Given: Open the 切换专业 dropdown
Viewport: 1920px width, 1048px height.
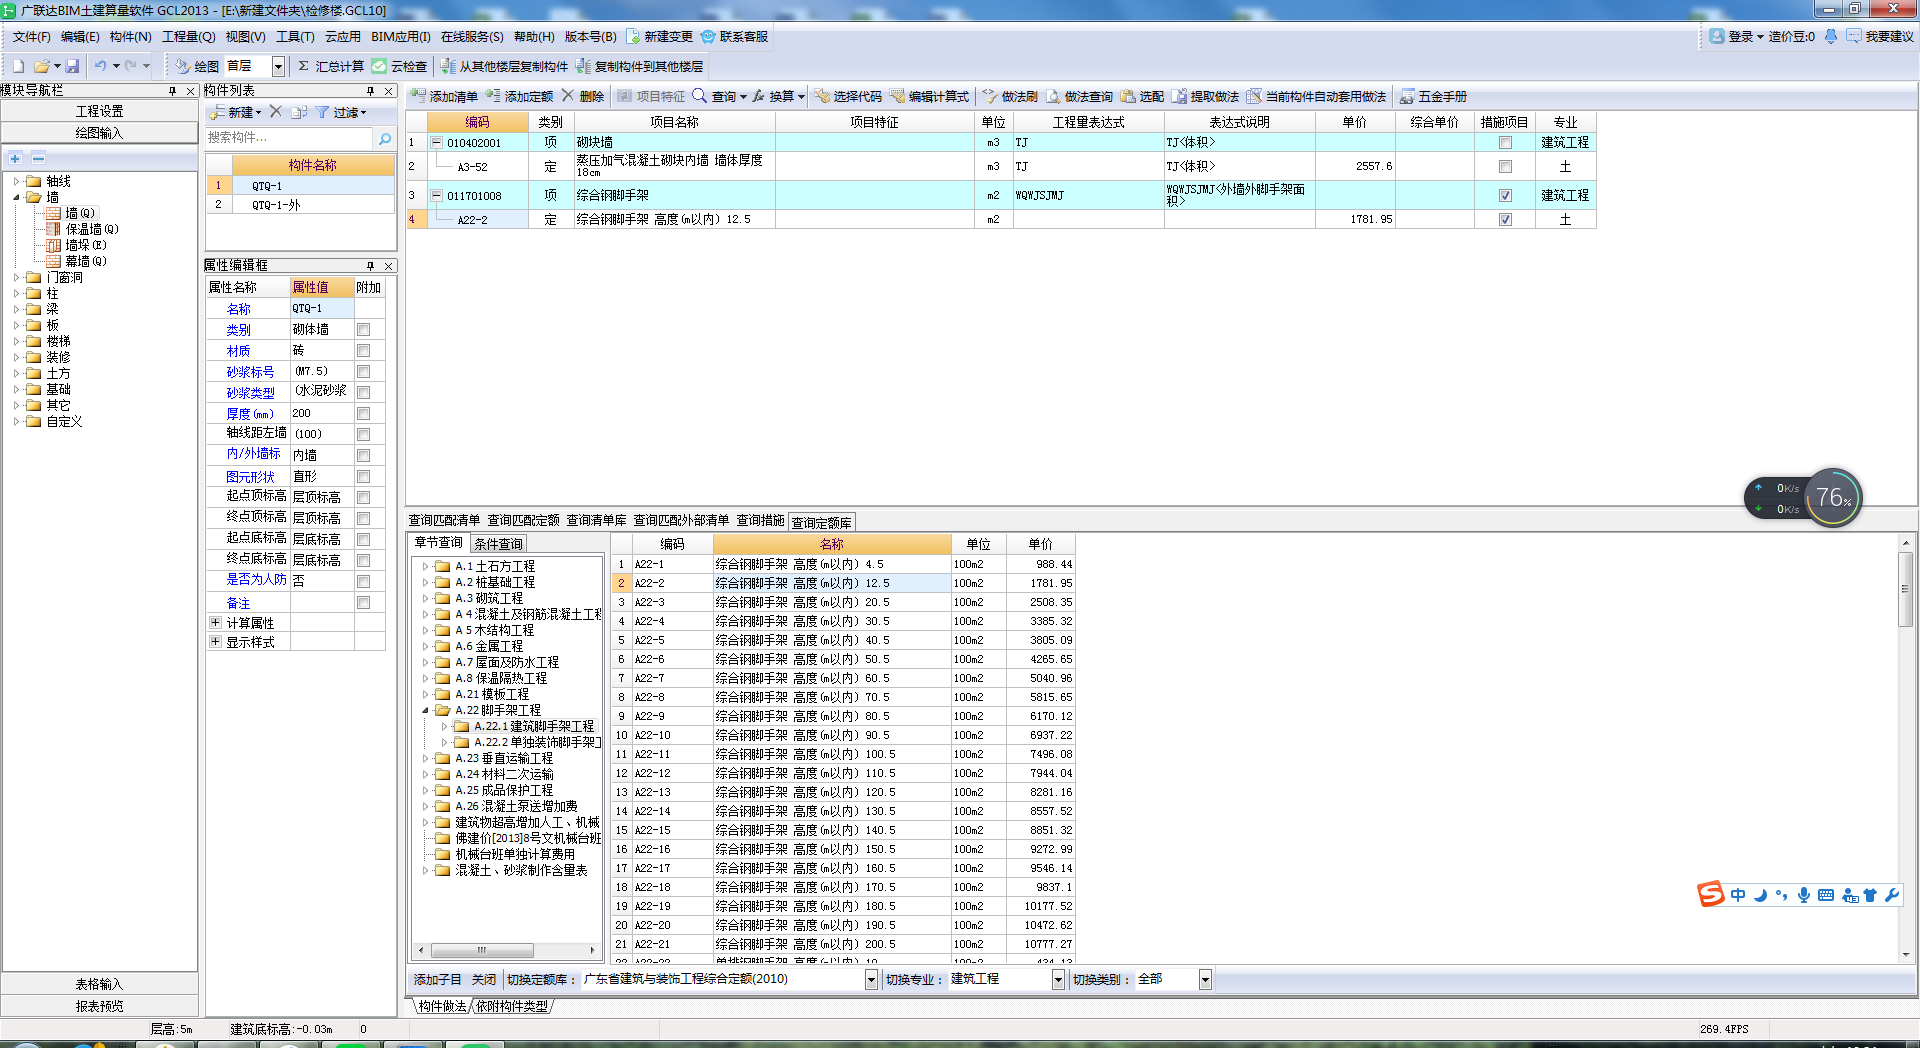Looking at the screenshot, I should coord(1058,980).
